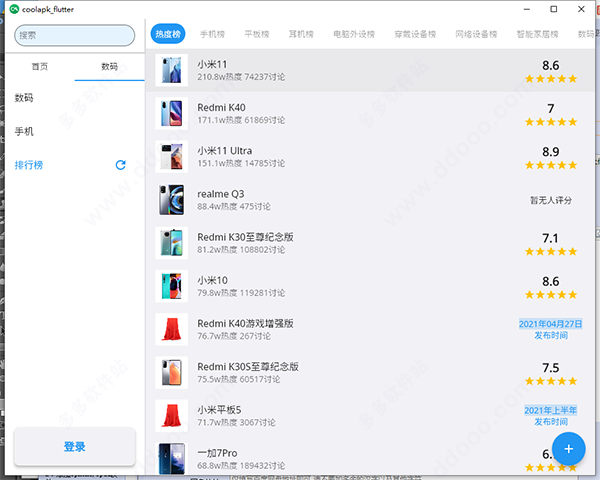
Task: Open the 小米11 Ultra title text
Action: click(x=225, y=151)
